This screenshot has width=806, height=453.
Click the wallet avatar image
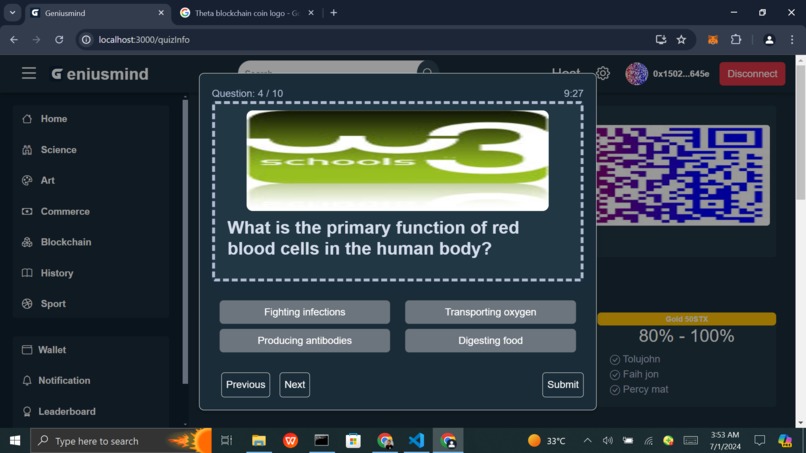[636, 74]
